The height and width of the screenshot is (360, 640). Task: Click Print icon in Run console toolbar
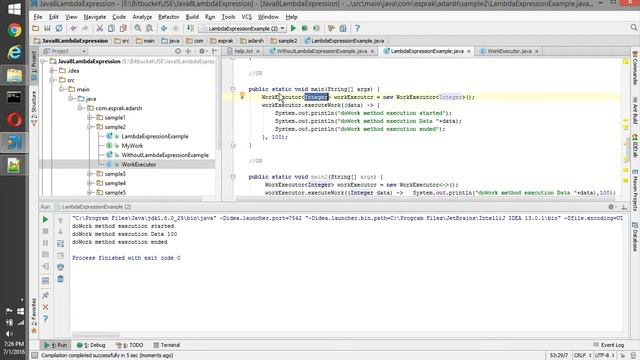[60, 267]
